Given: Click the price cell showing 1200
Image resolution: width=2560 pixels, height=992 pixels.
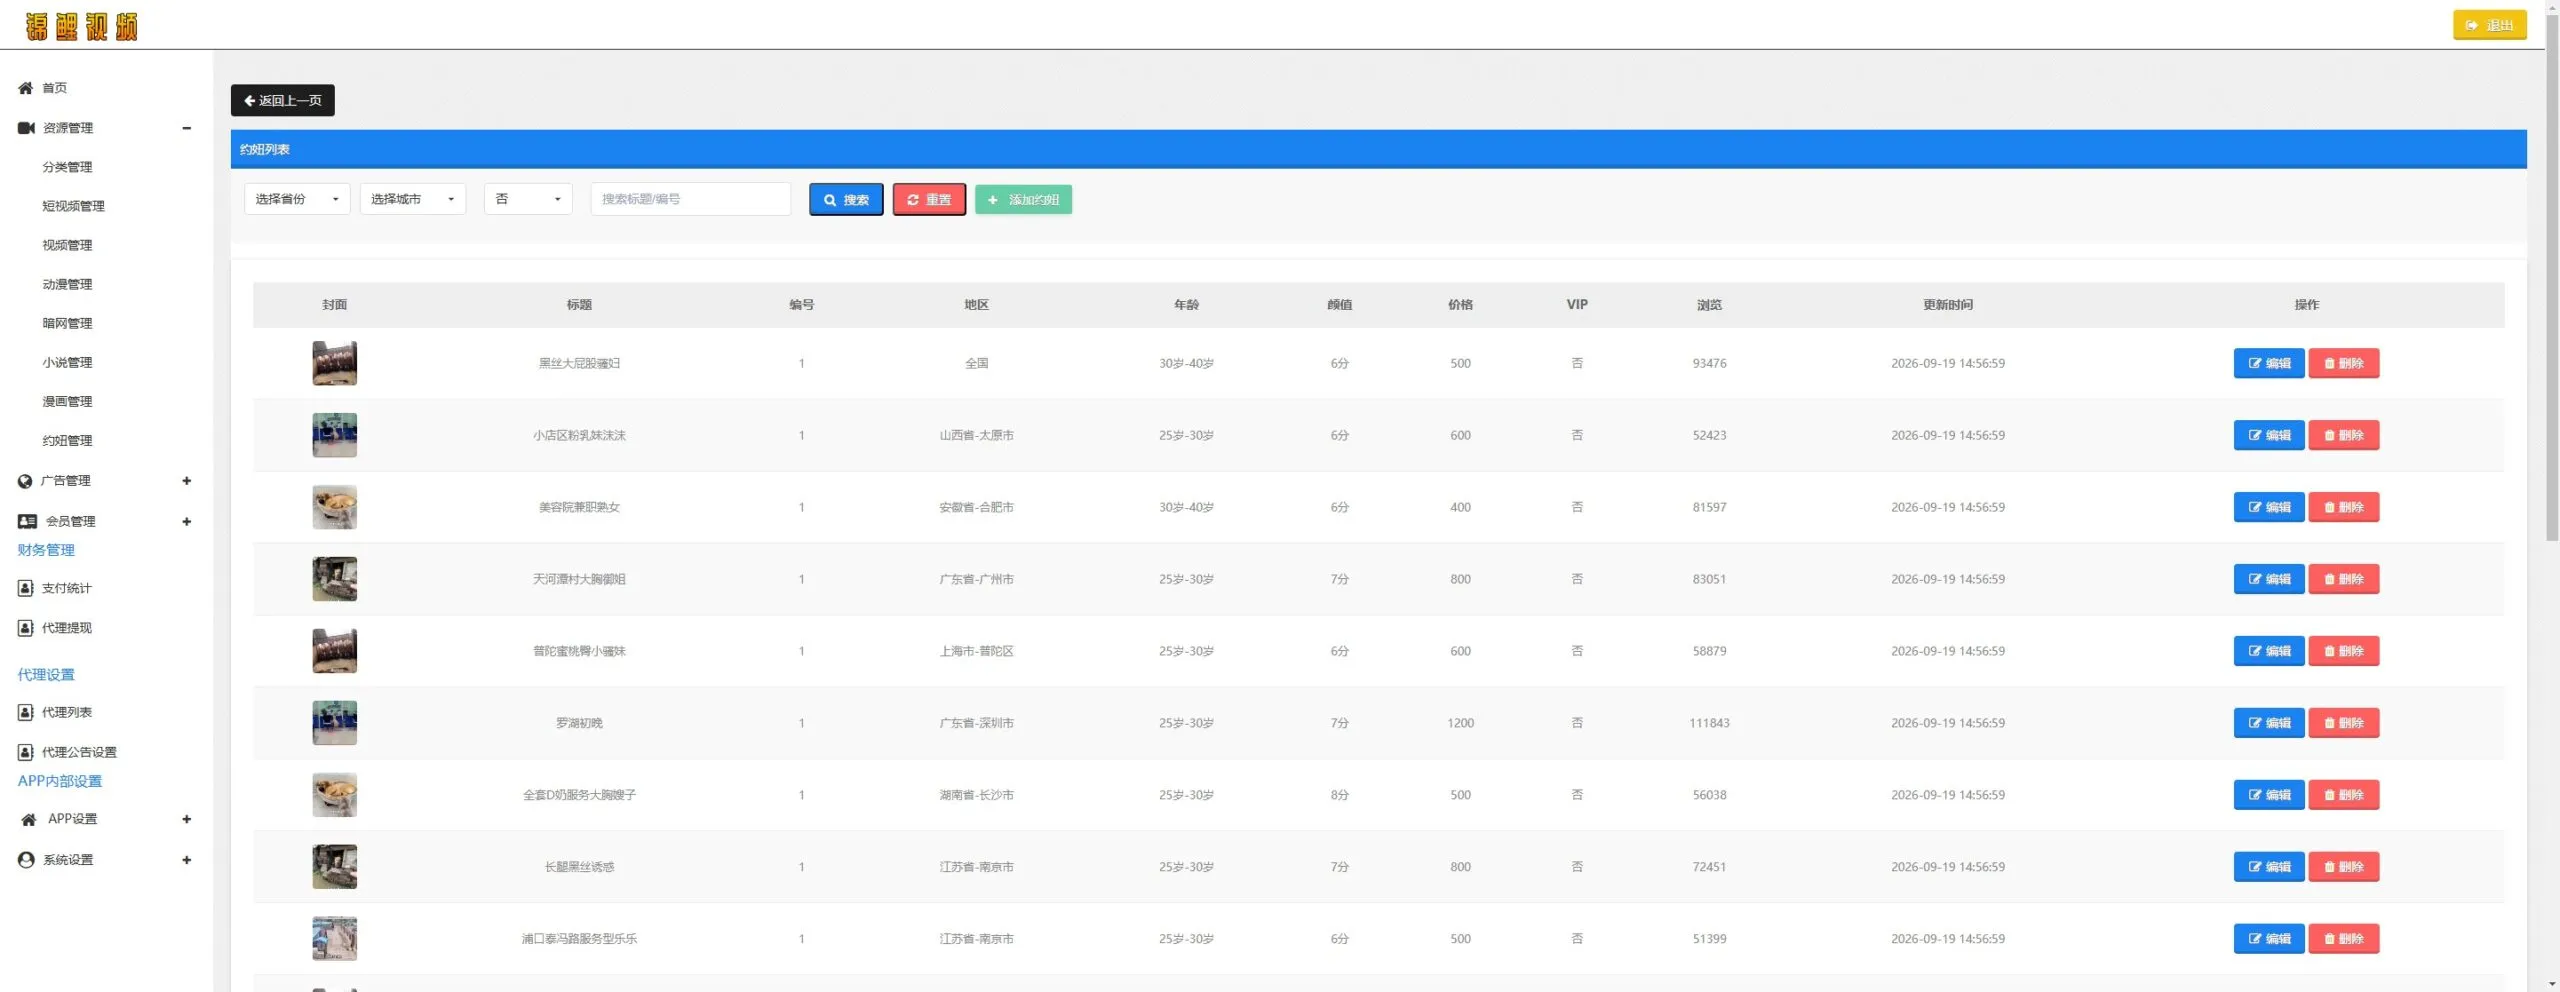Looking at the screenshot, I should point(1460,723).
